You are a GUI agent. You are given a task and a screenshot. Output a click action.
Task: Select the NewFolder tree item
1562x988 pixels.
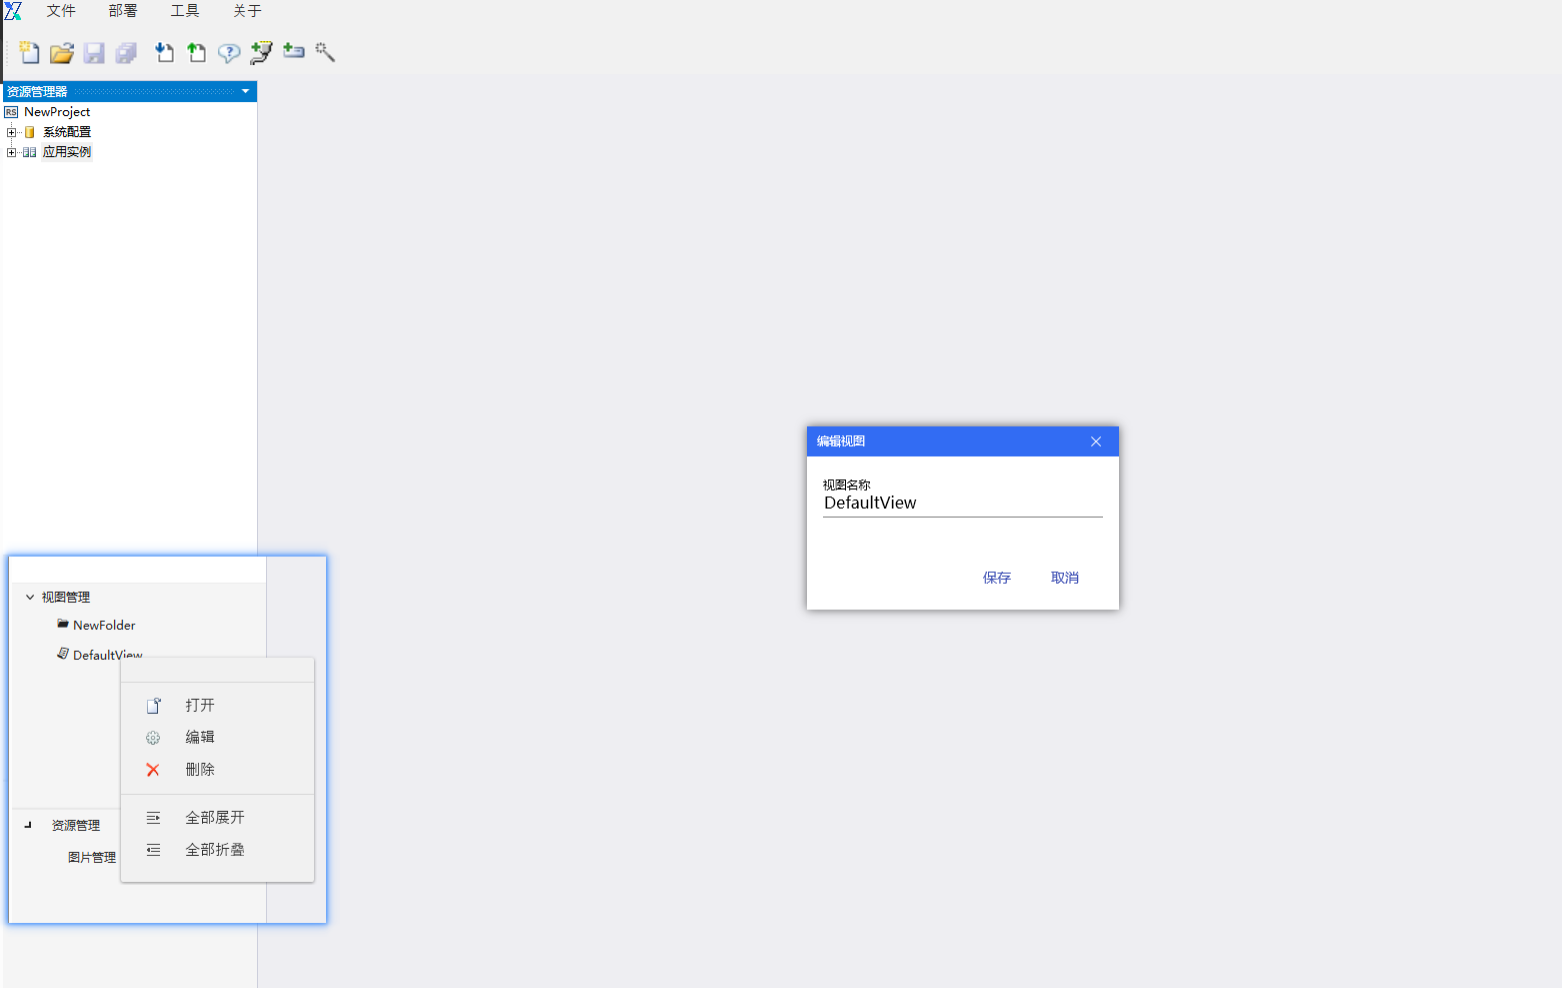104,625
